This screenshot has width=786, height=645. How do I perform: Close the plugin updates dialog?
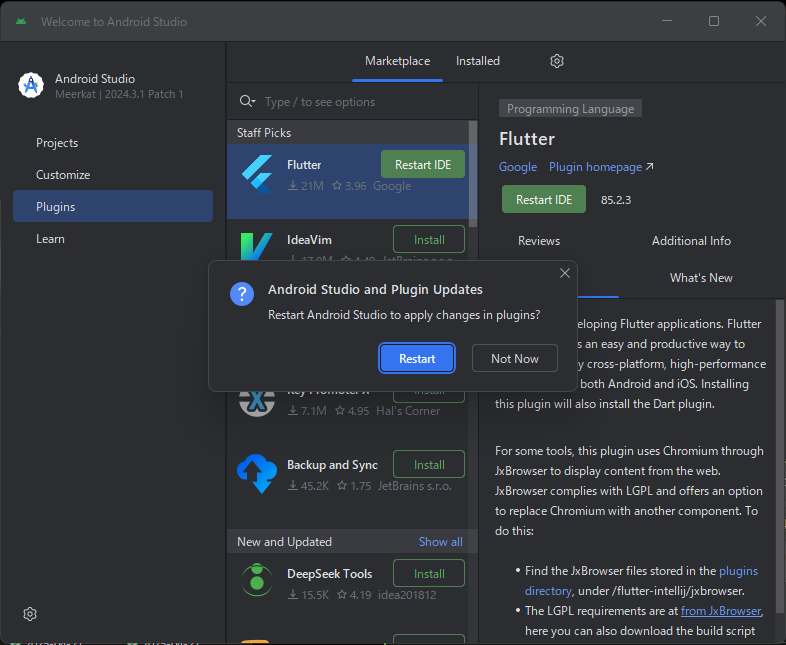565,273
